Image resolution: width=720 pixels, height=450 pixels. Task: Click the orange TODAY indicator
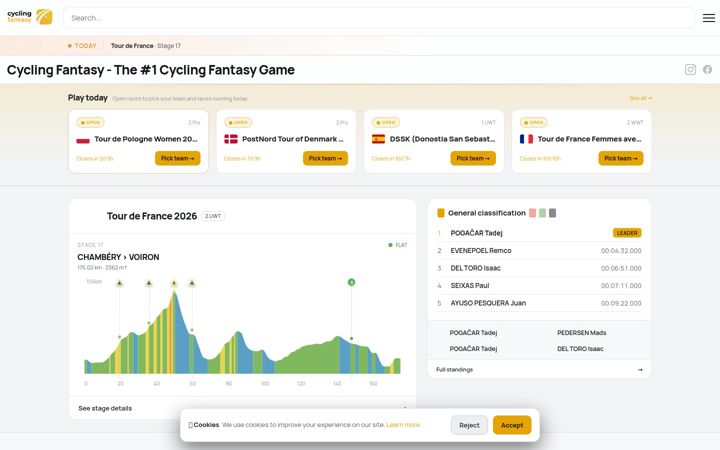click(x=82, y=46)
